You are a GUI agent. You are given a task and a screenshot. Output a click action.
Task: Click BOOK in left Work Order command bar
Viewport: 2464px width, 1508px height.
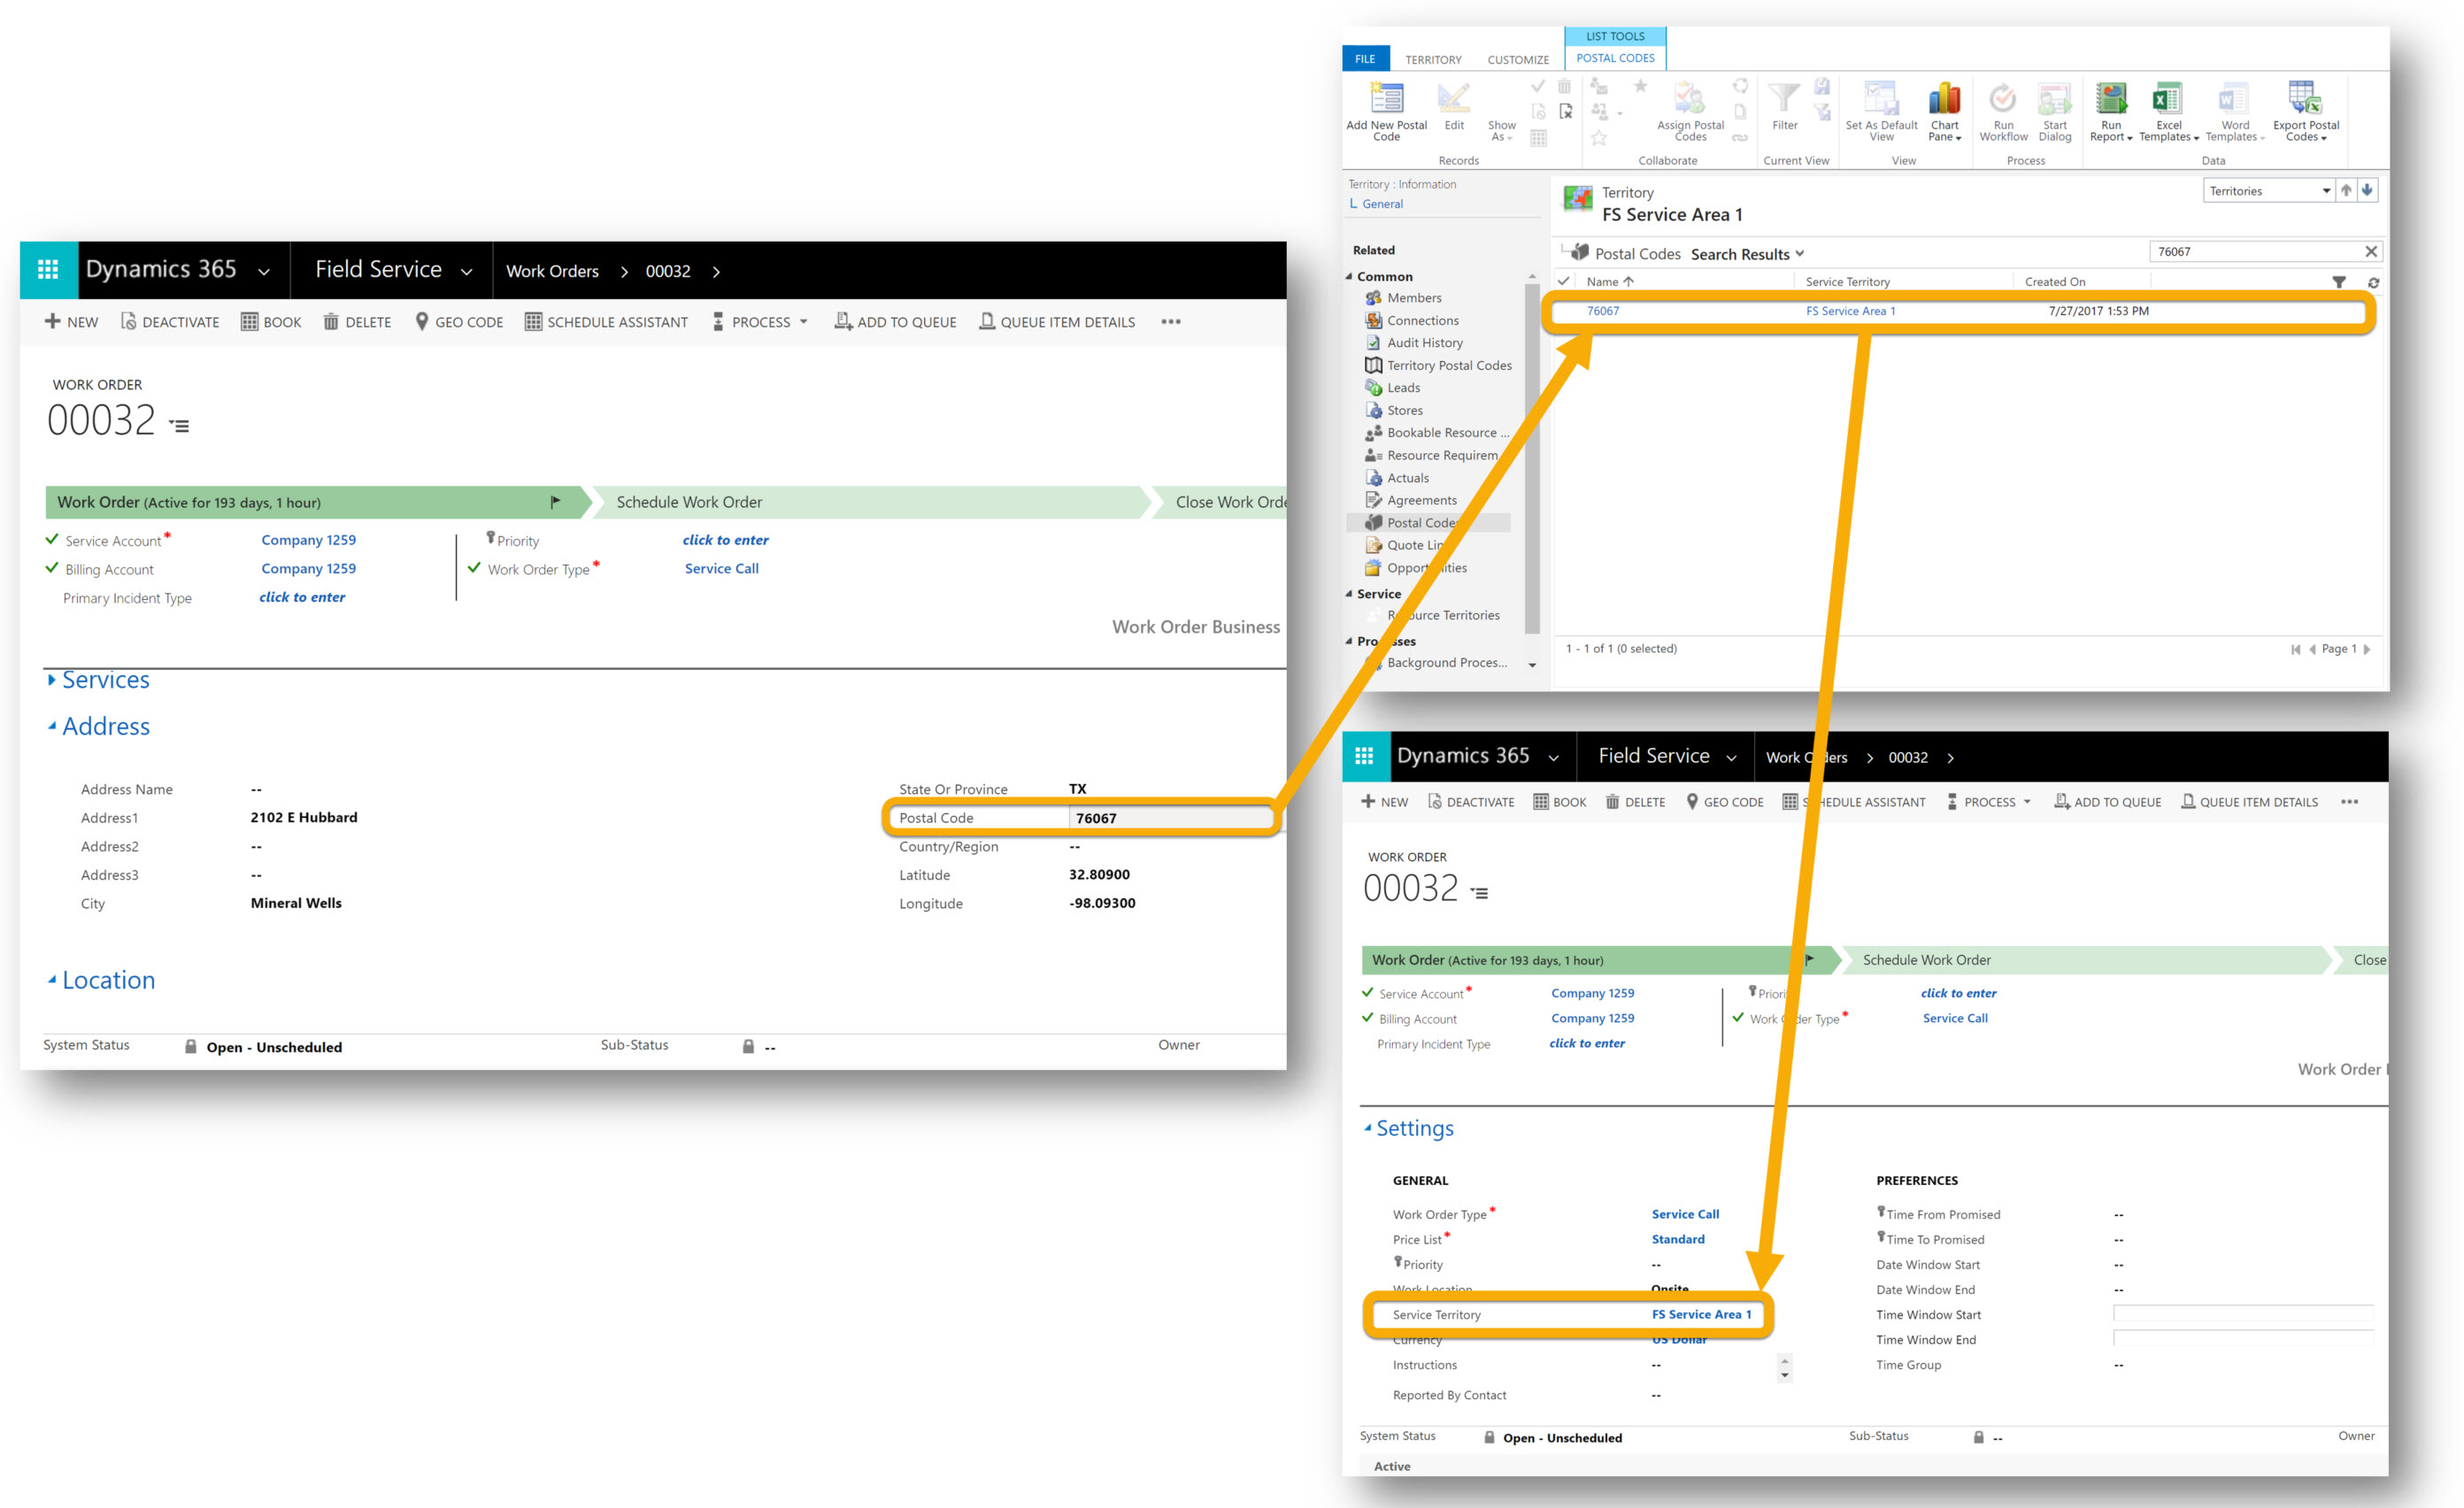pyautogui.click(x=271, y=322)
